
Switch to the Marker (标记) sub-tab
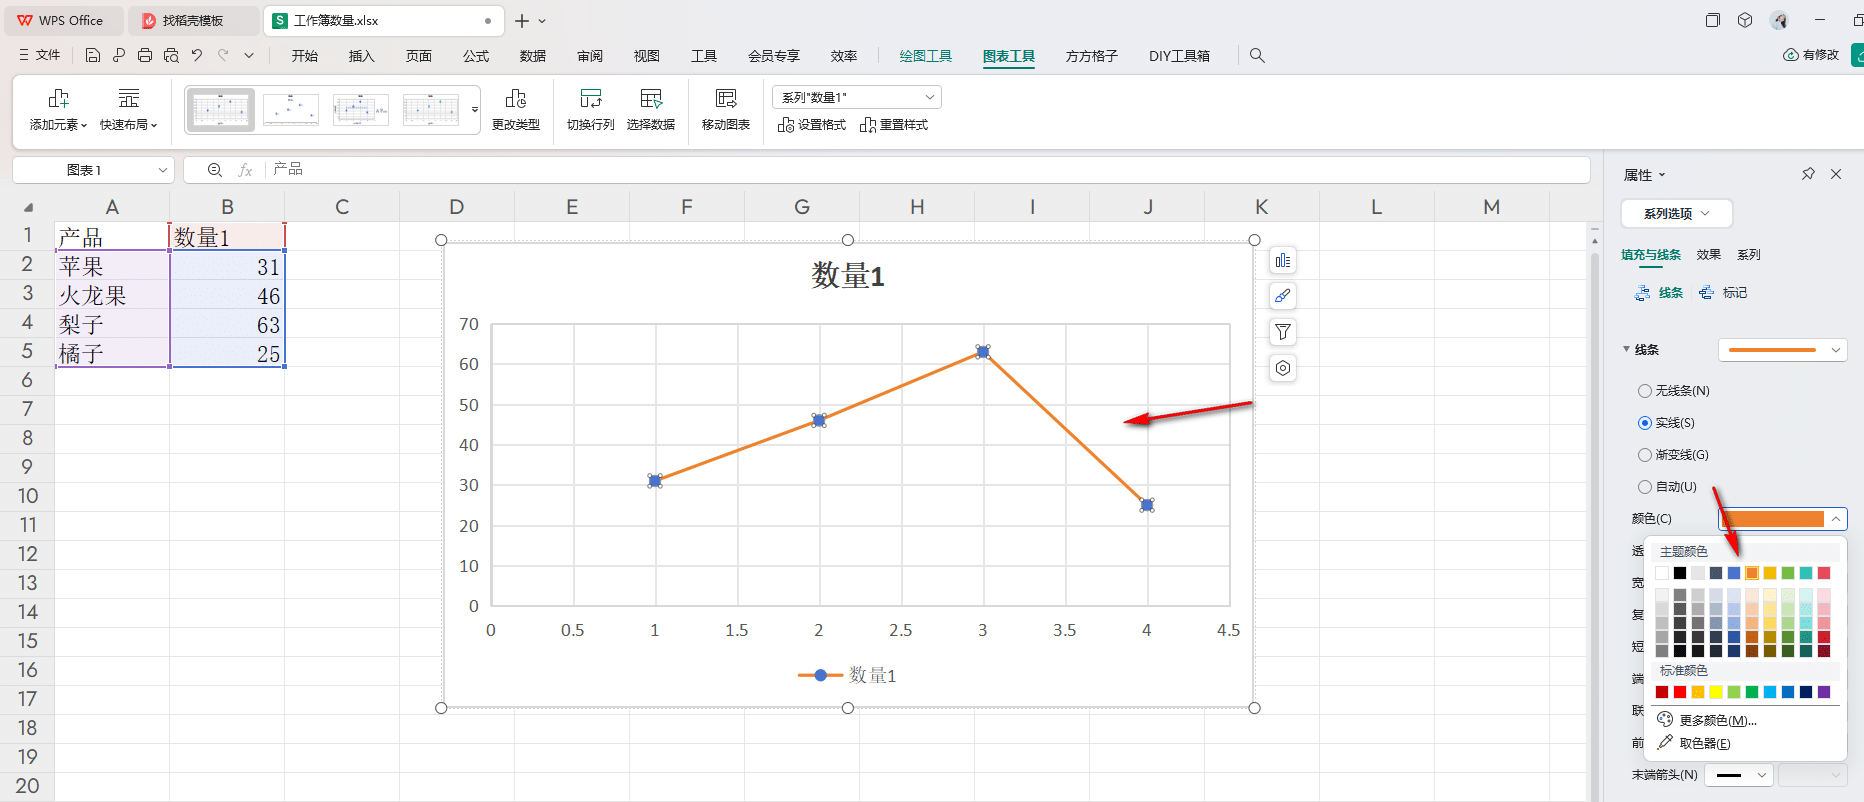click(x=1724, y=293)
